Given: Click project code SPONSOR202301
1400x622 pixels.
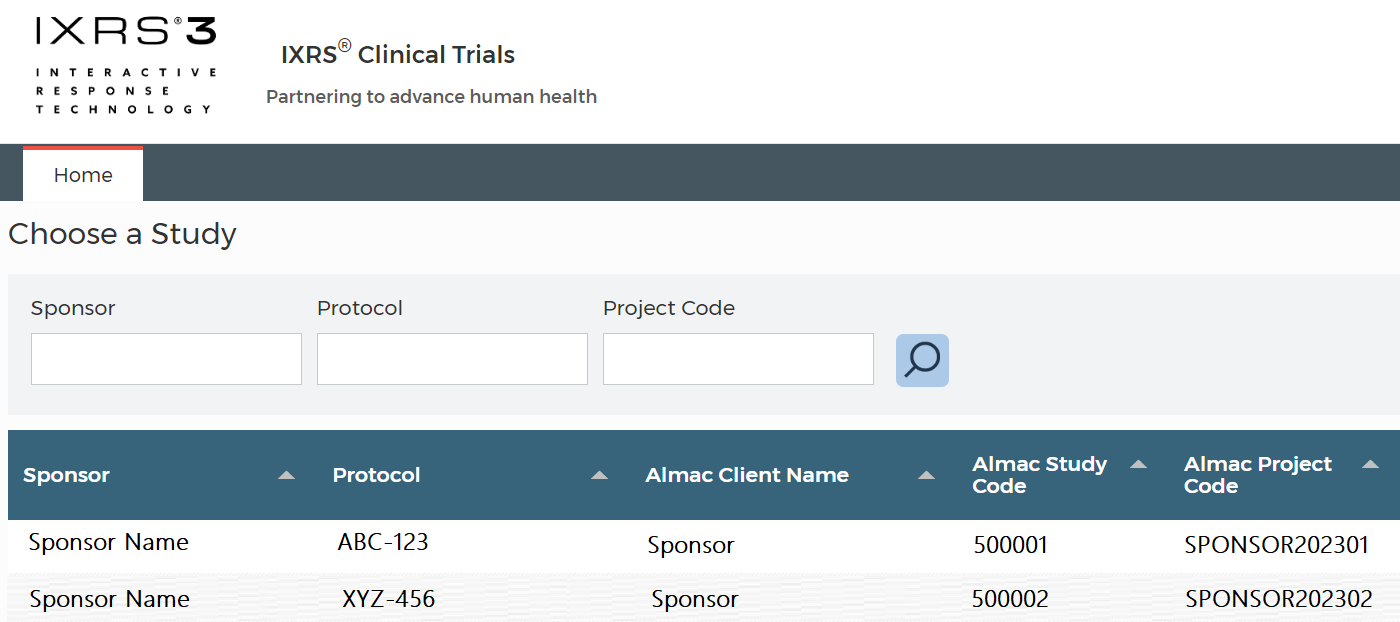Looking at the screenshot, I should [1276, 545].
